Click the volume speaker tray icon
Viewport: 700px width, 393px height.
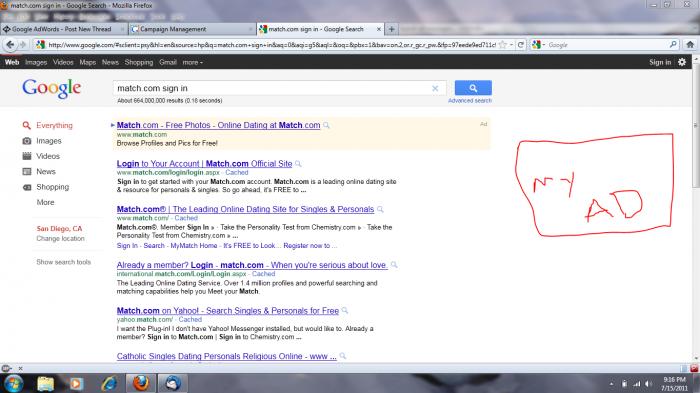point(648,384)
